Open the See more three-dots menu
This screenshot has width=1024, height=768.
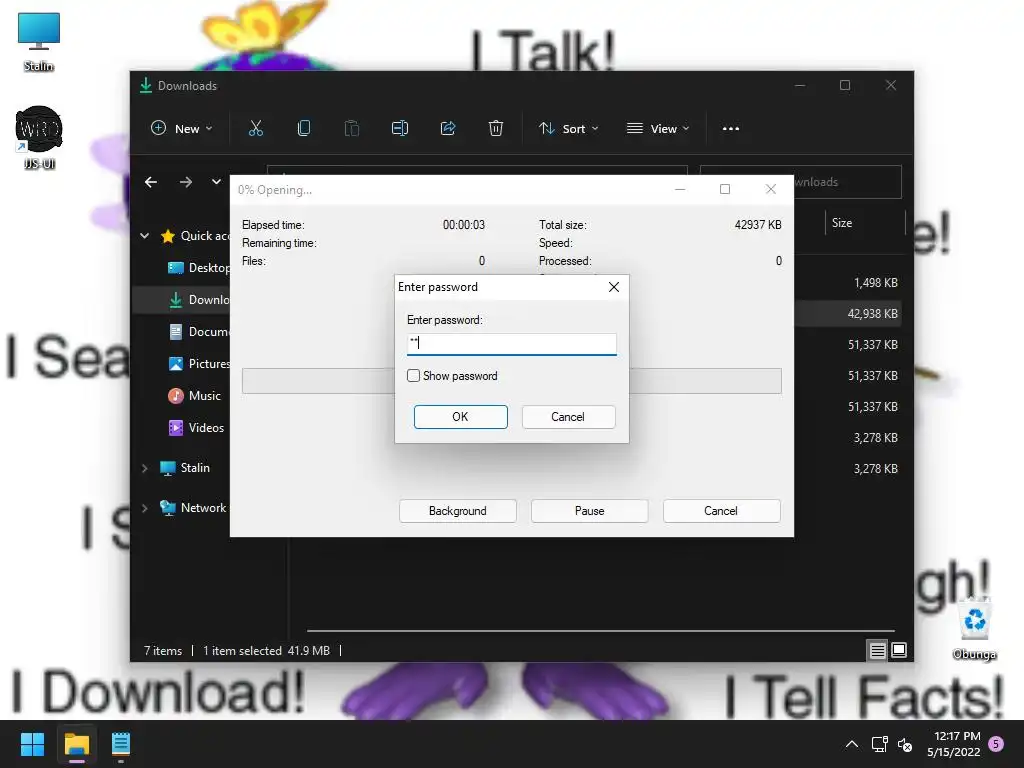pyautogui.click(x=731, y=129)
